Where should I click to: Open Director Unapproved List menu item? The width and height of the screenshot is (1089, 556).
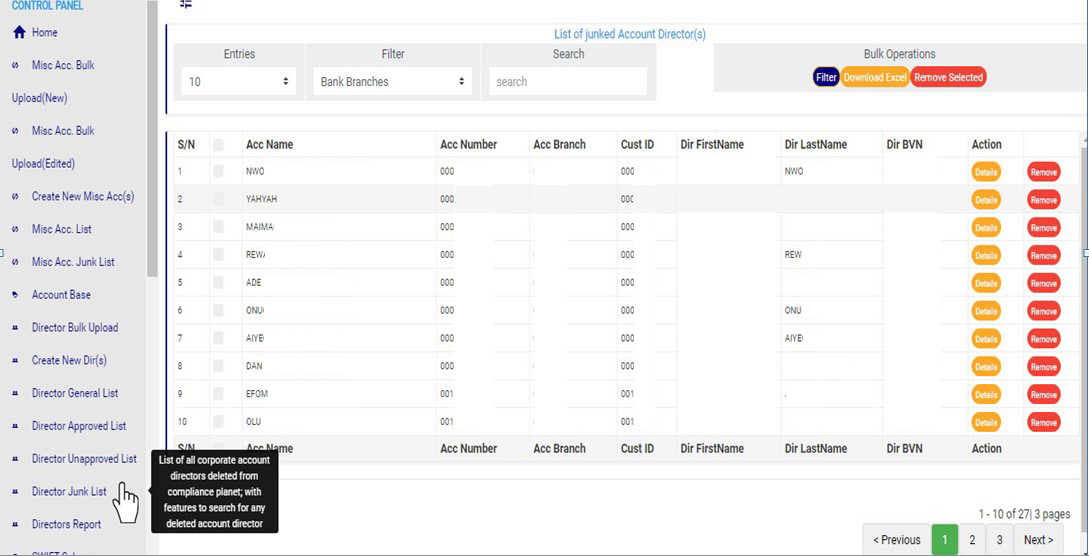click(x=84, y=459)
